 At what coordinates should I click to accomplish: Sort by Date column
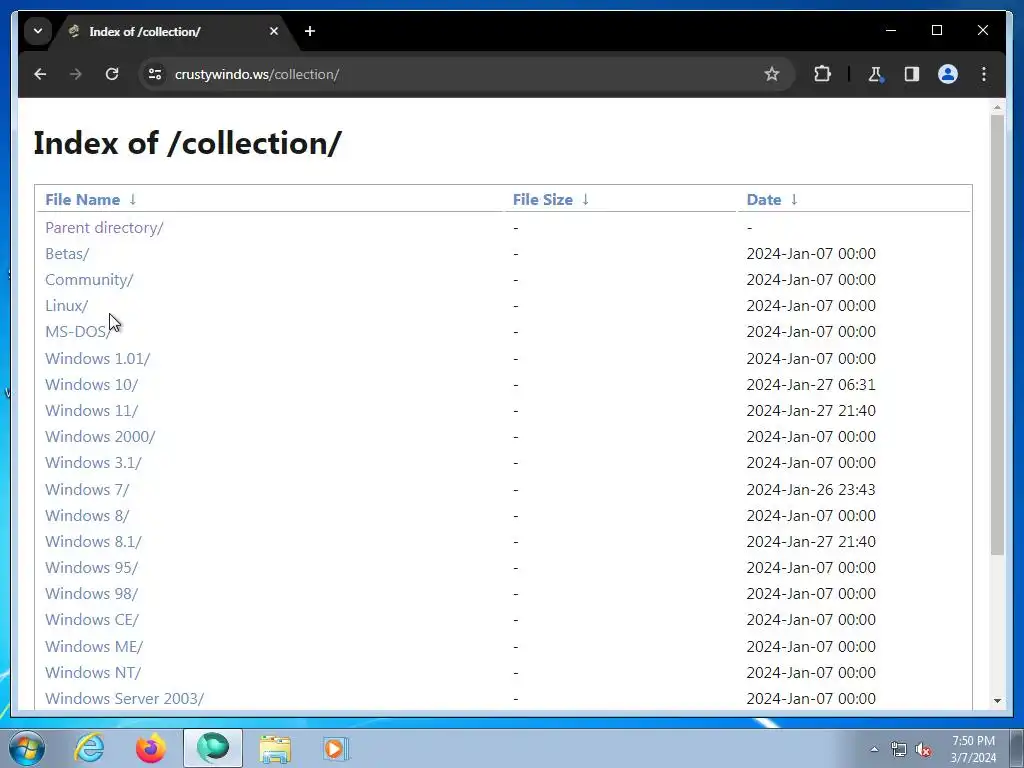point(763,200)
